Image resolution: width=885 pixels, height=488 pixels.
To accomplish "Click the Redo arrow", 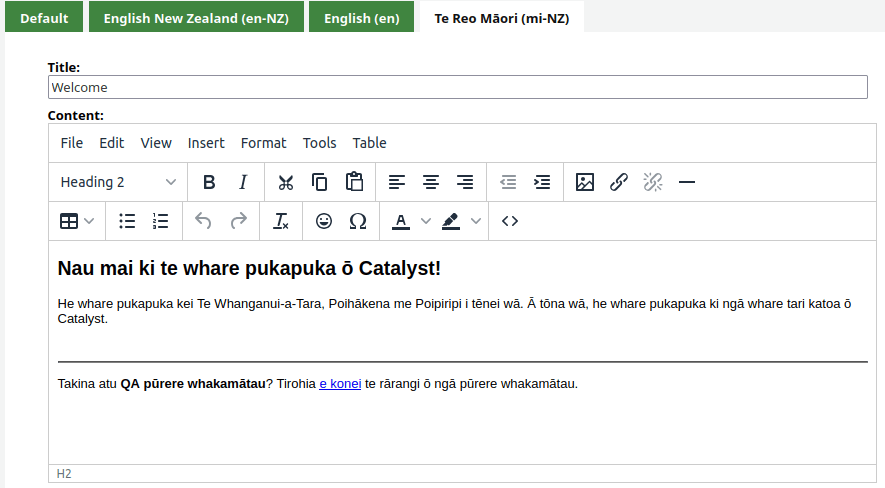I will pyautogui.click(x=238, y=221).
